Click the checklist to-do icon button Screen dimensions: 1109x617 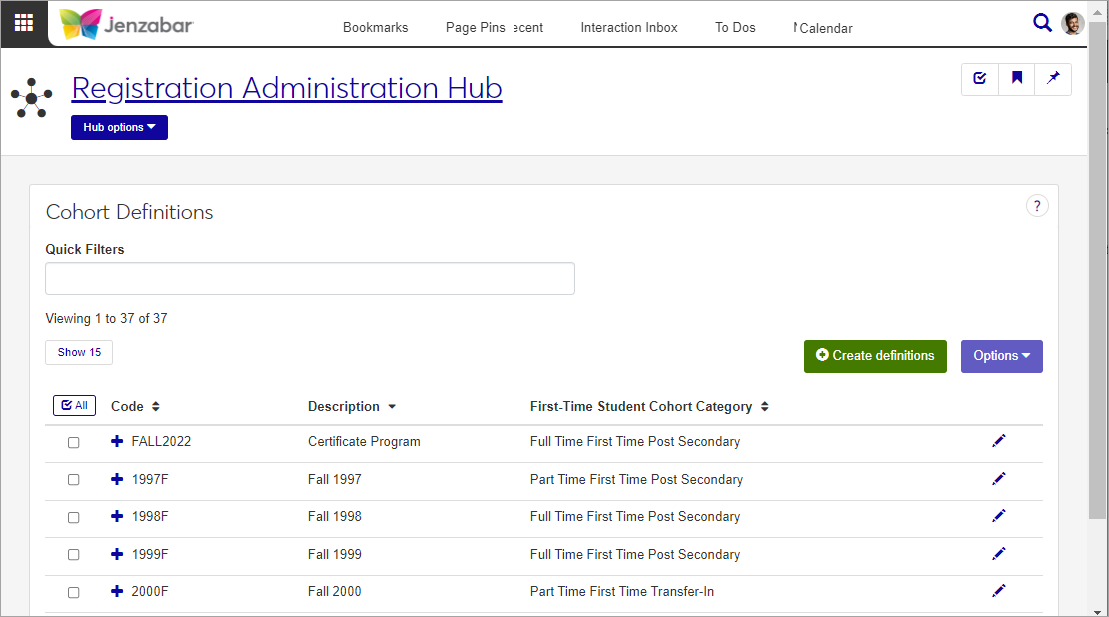(980, 78)
